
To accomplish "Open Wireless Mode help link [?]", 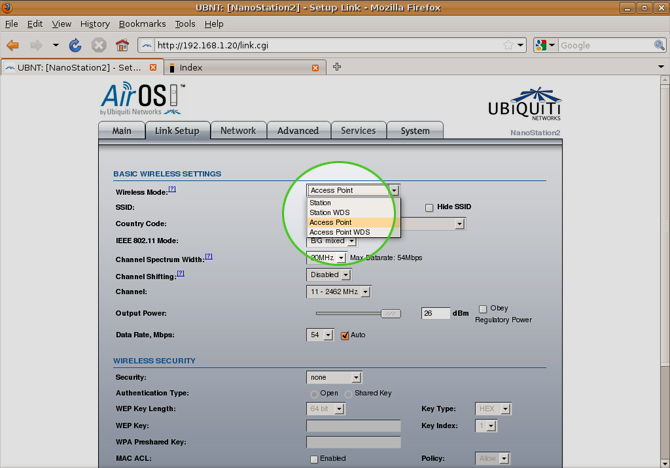I will click(172, 189).
